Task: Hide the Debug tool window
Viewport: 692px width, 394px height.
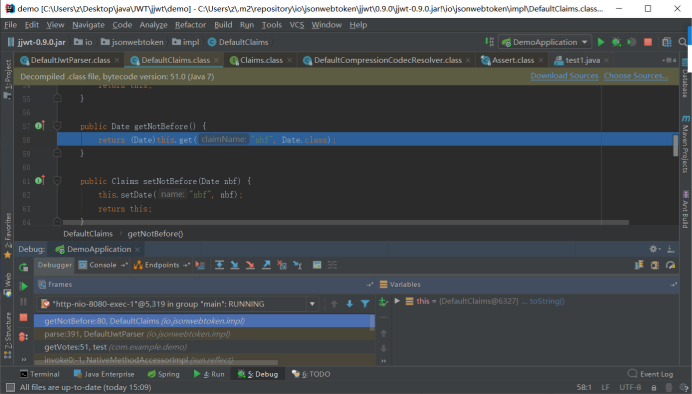Action: (x=671, y=249)
